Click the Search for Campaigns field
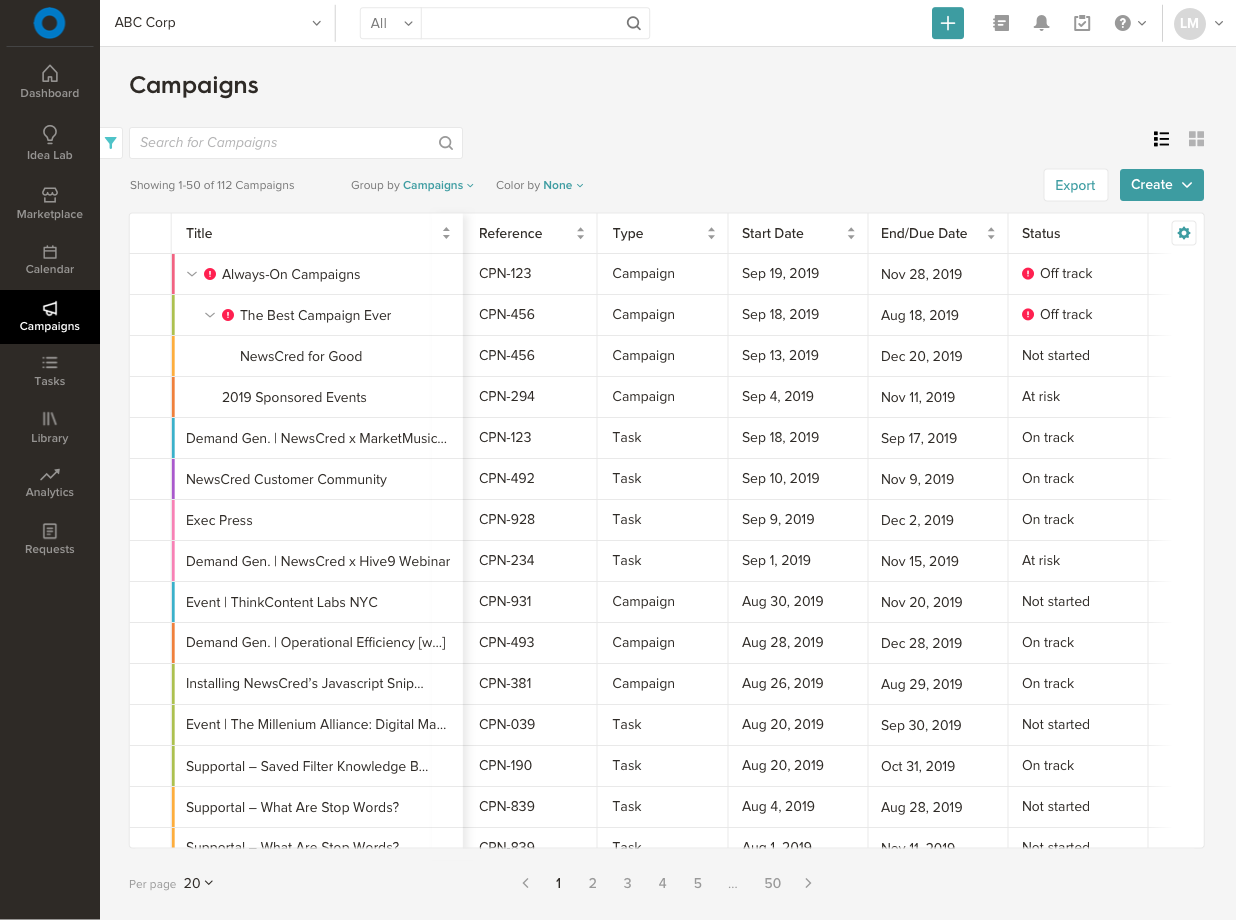Viewport: 1236px width, 920px height. 285,143
